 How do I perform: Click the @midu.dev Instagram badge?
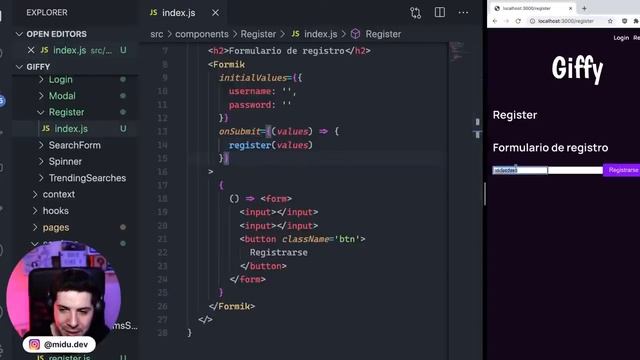59,344
